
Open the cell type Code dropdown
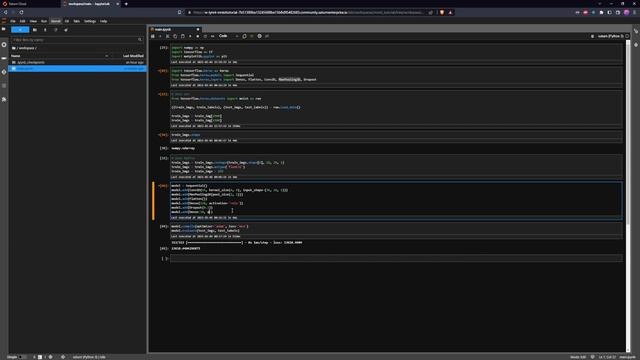tap(229, 36)
